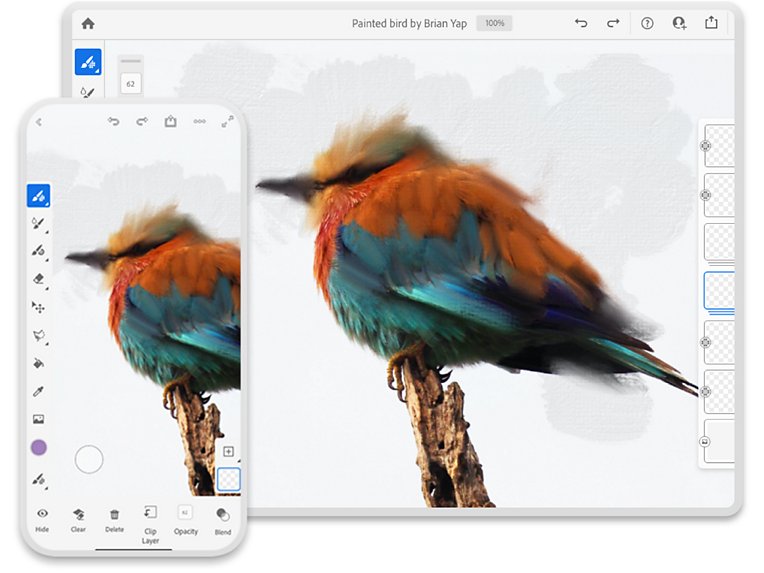Click the brush size 62 field
764x573 pixels.
pos(131,84)
